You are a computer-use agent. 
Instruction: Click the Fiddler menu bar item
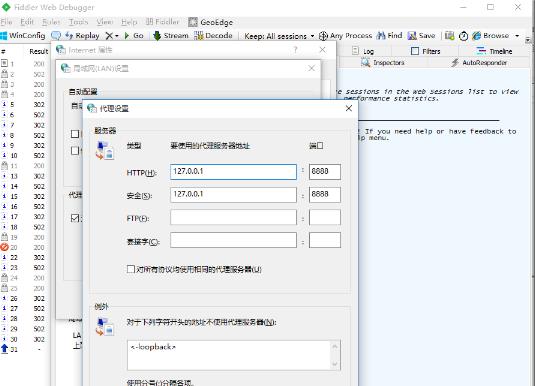coord(162,22)
